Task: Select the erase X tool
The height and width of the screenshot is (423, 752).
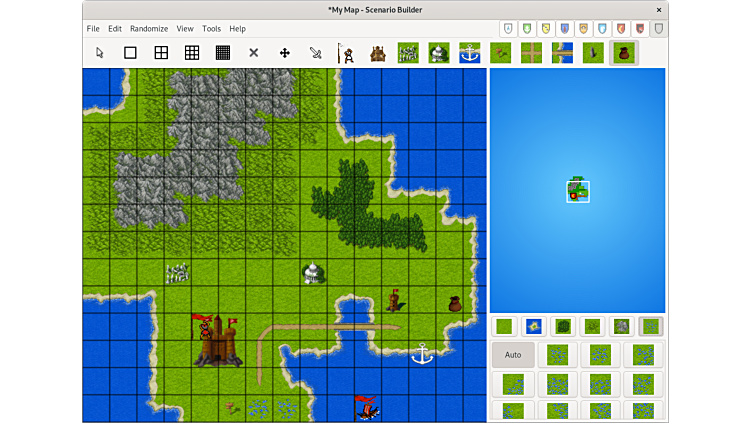Action: pyautogui.click(x=253, y=53)
